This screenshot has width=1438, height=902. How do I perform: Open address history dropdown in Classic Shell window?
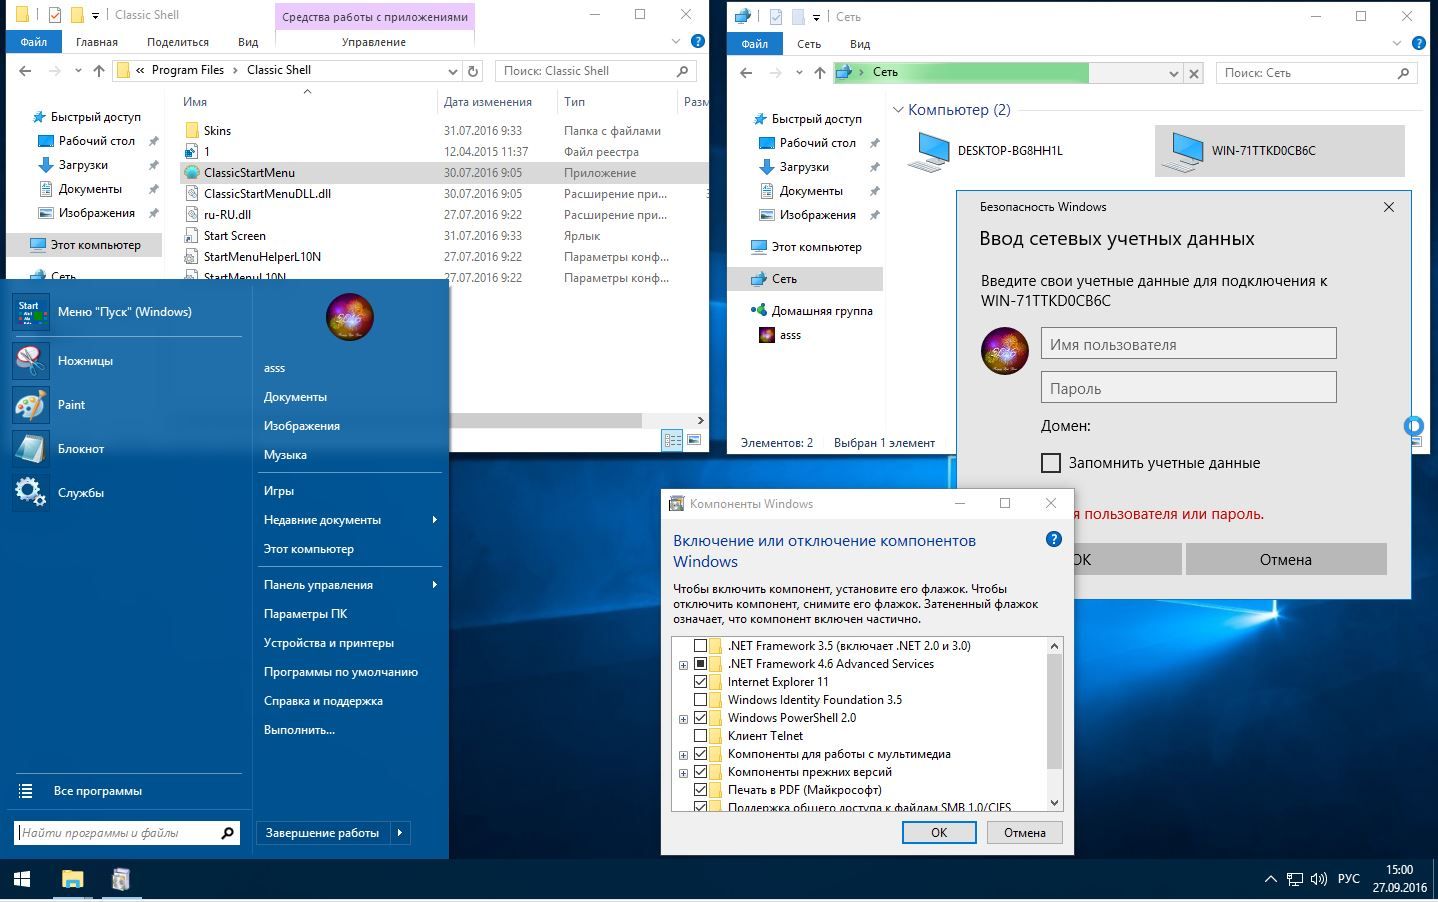[x=452, y=71]
